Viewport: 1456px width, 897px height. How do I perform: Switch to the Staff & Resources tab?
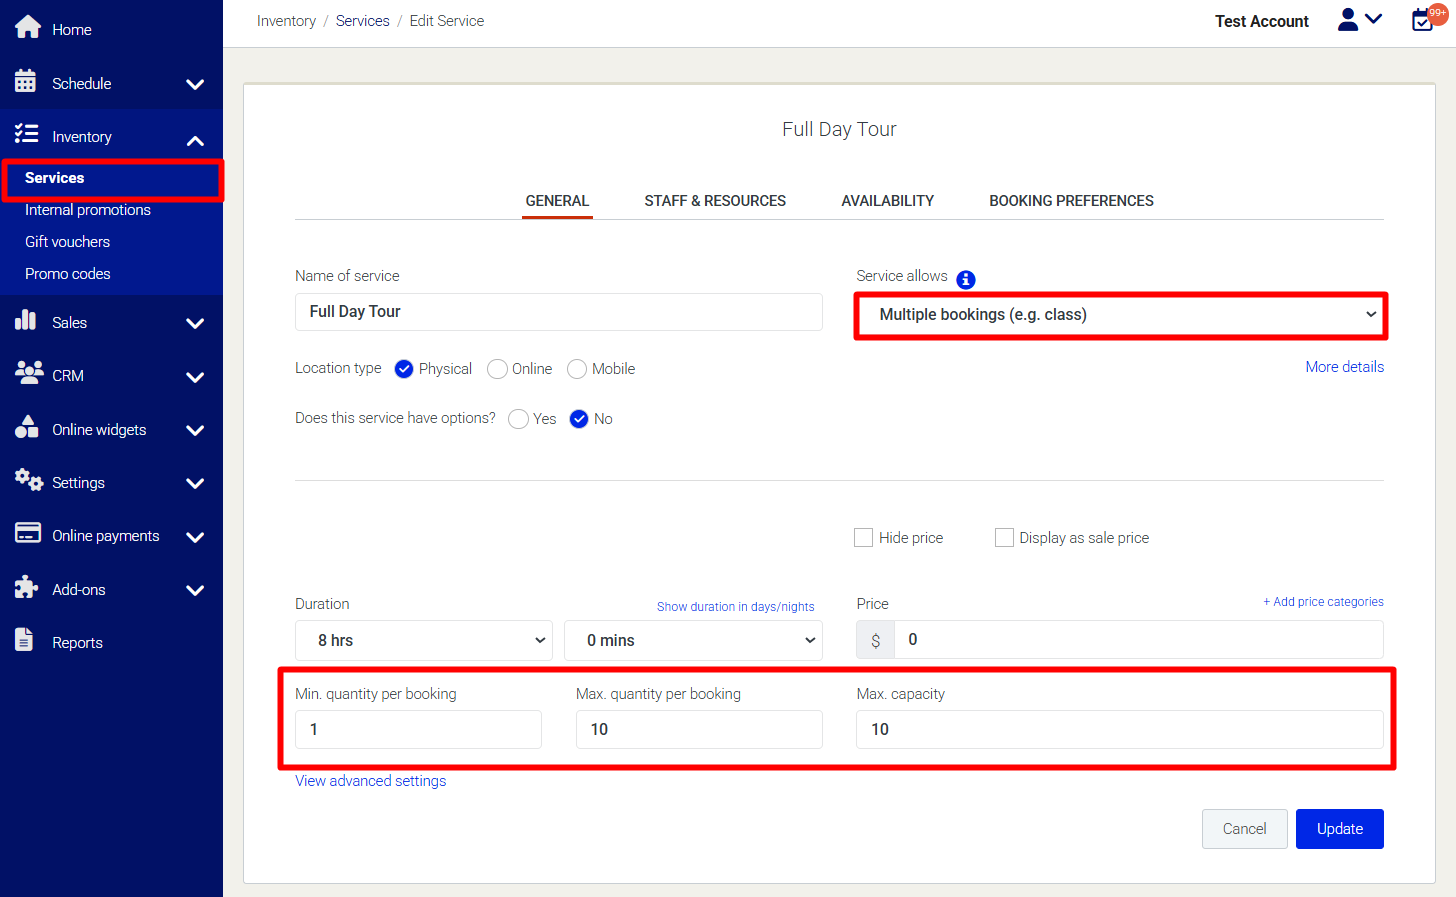click(714, 201)
